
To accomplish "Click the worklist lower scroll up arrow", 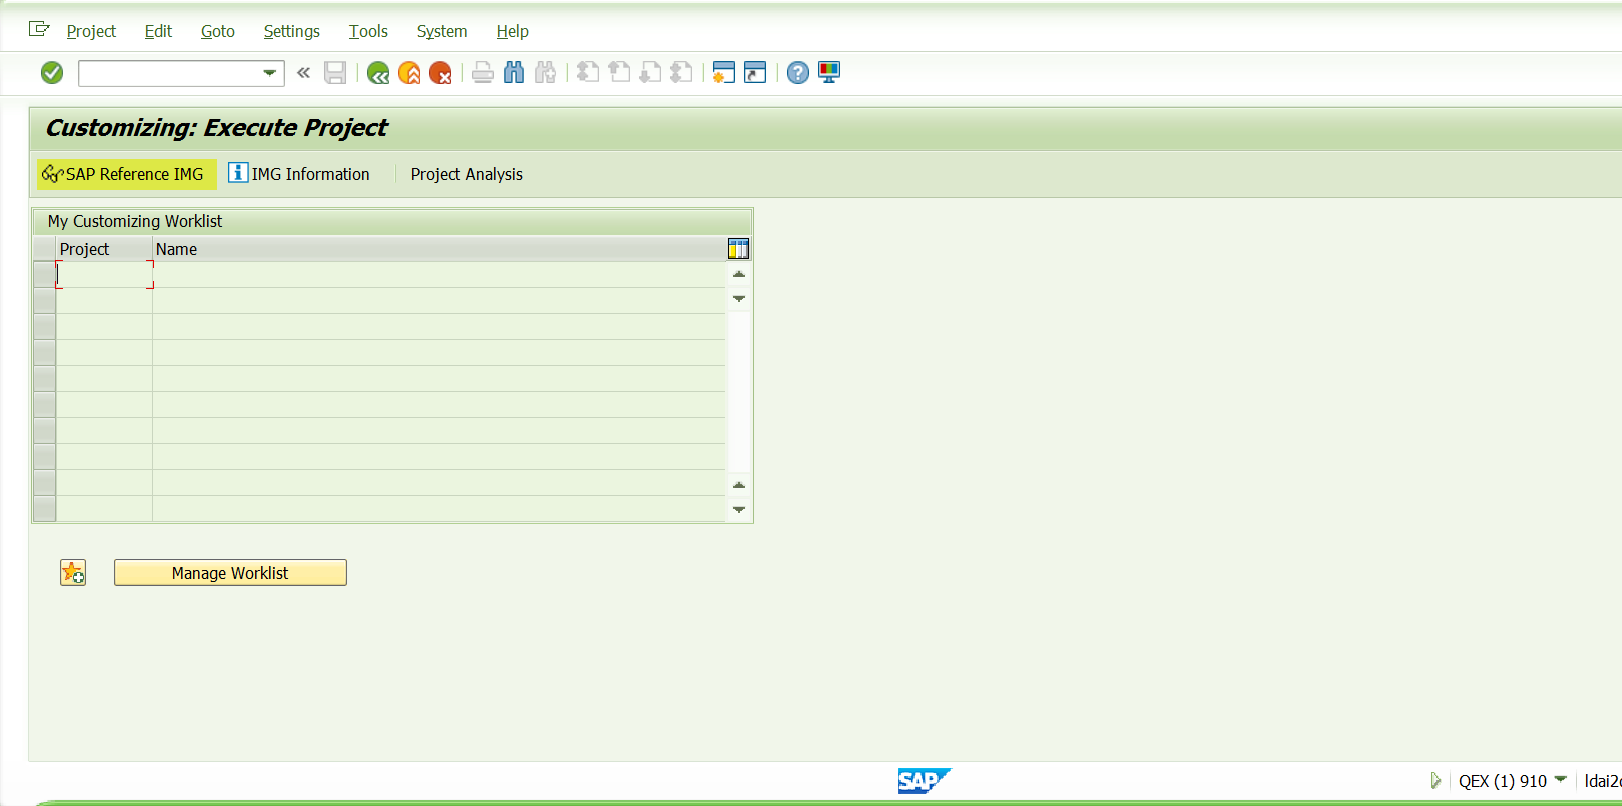I will (739, 485).
